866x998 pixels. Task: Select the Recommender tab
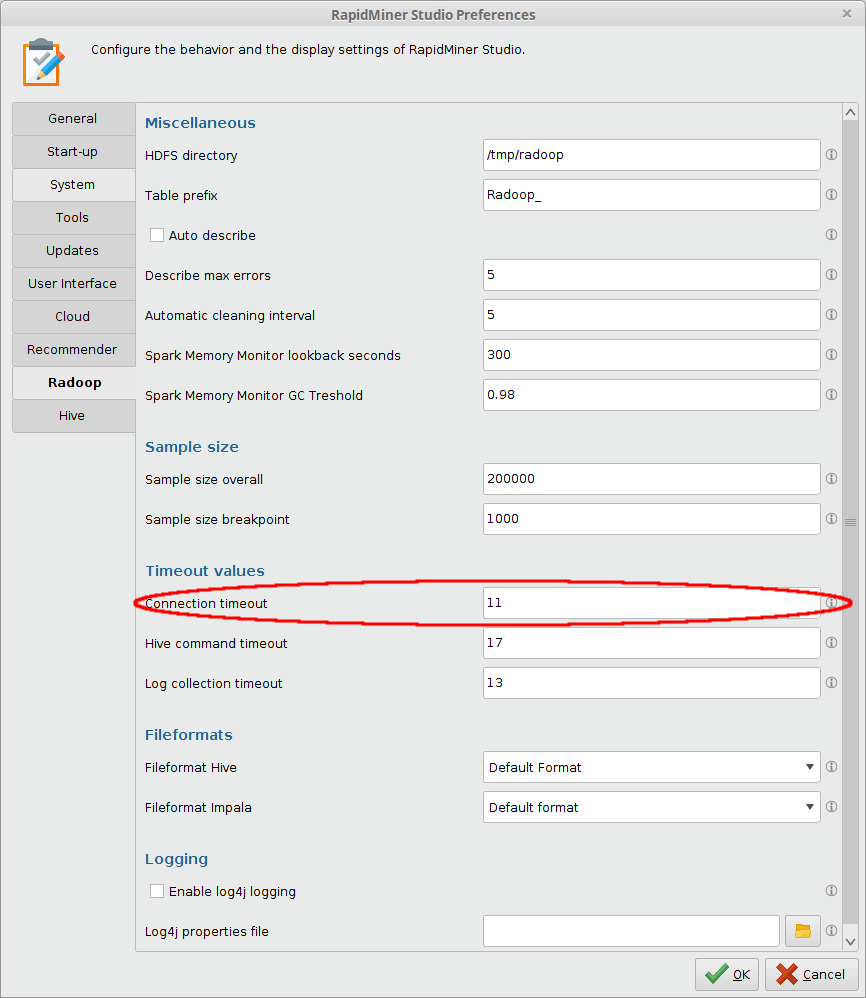(73, 350)
